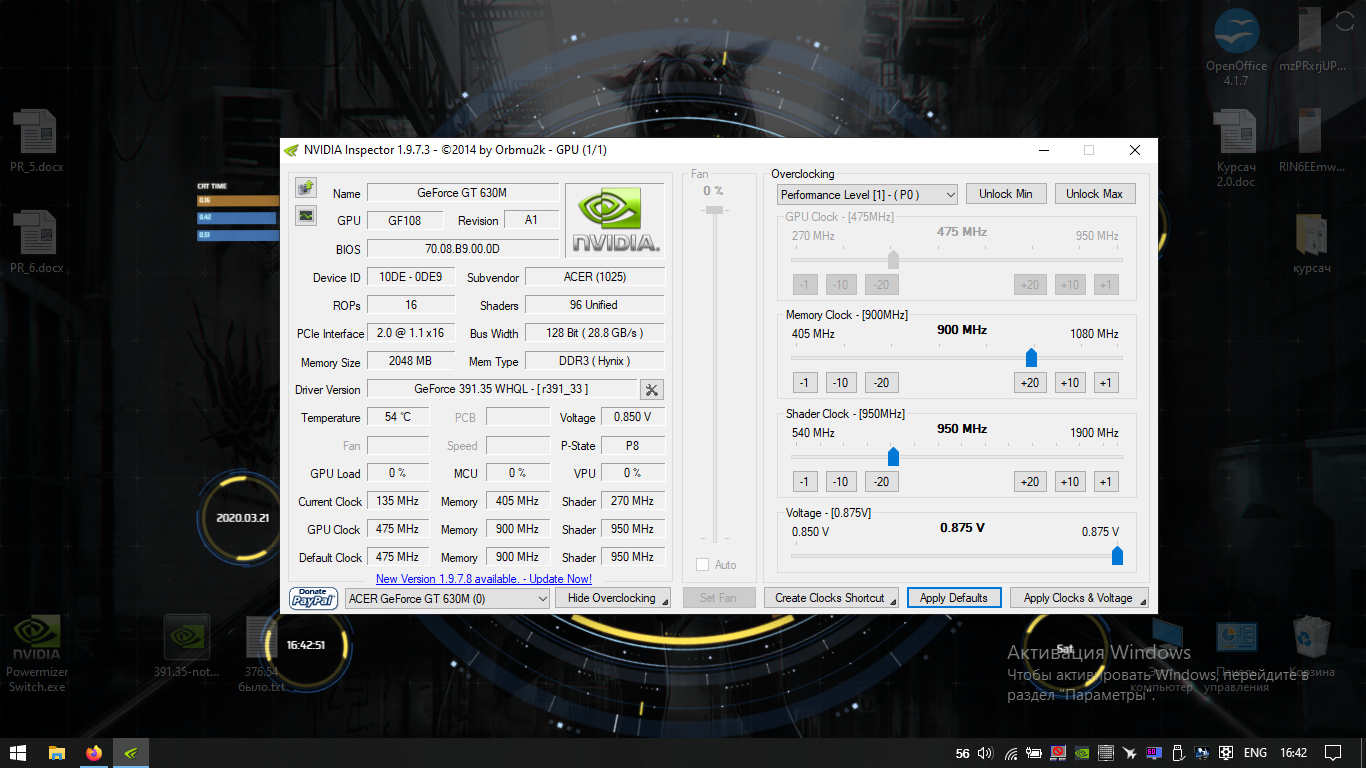Screen dimensions: 1366x768
Task: Open the notification action center
Action: 1333,753
